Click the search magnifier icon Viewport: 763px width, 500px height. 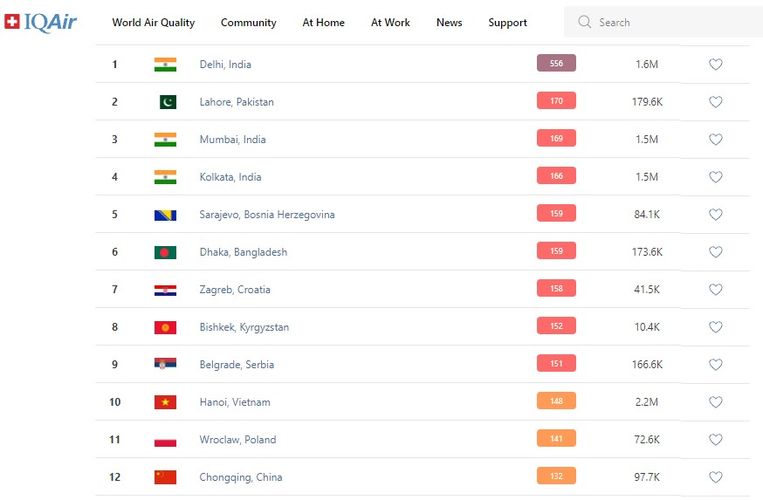click(x=585, y=22)
